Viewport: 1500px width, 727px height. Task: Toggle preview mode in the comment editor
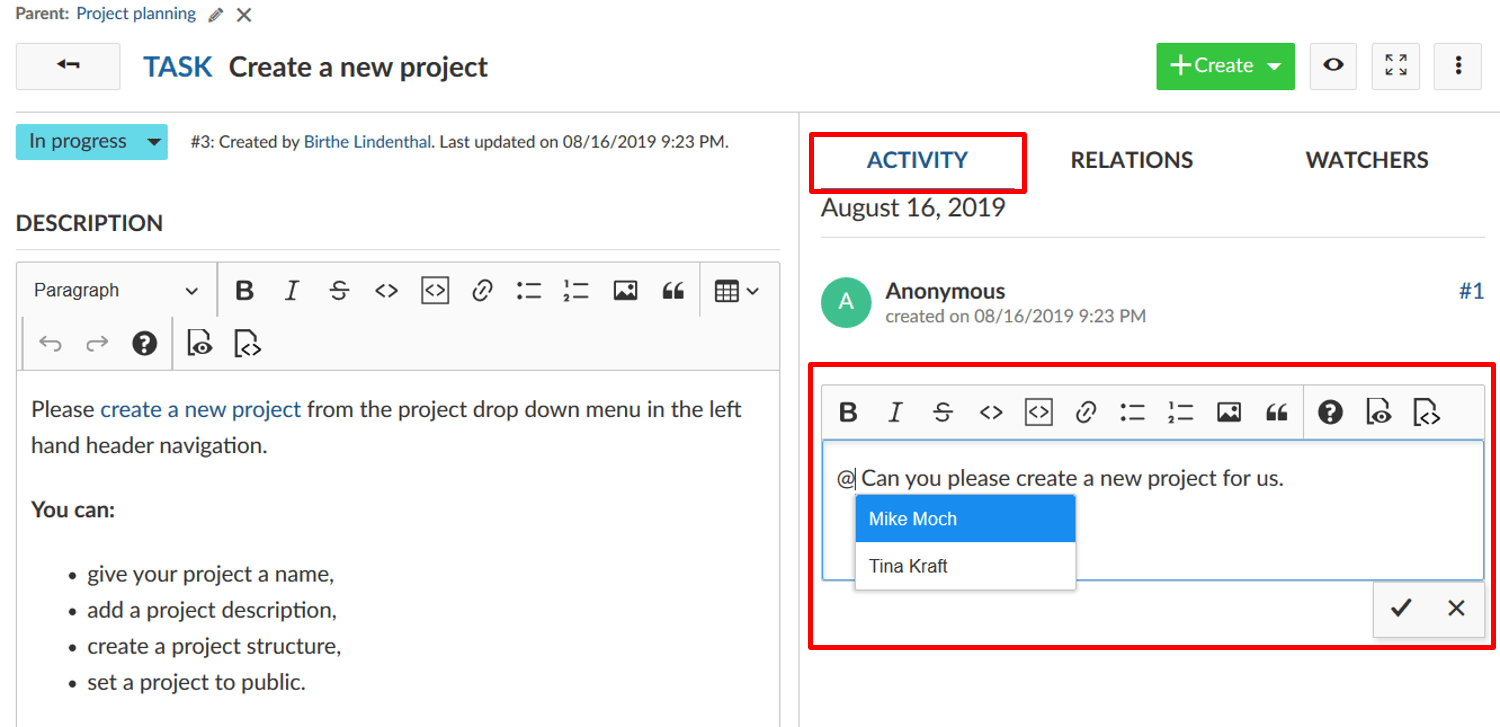coord(1379,412)
